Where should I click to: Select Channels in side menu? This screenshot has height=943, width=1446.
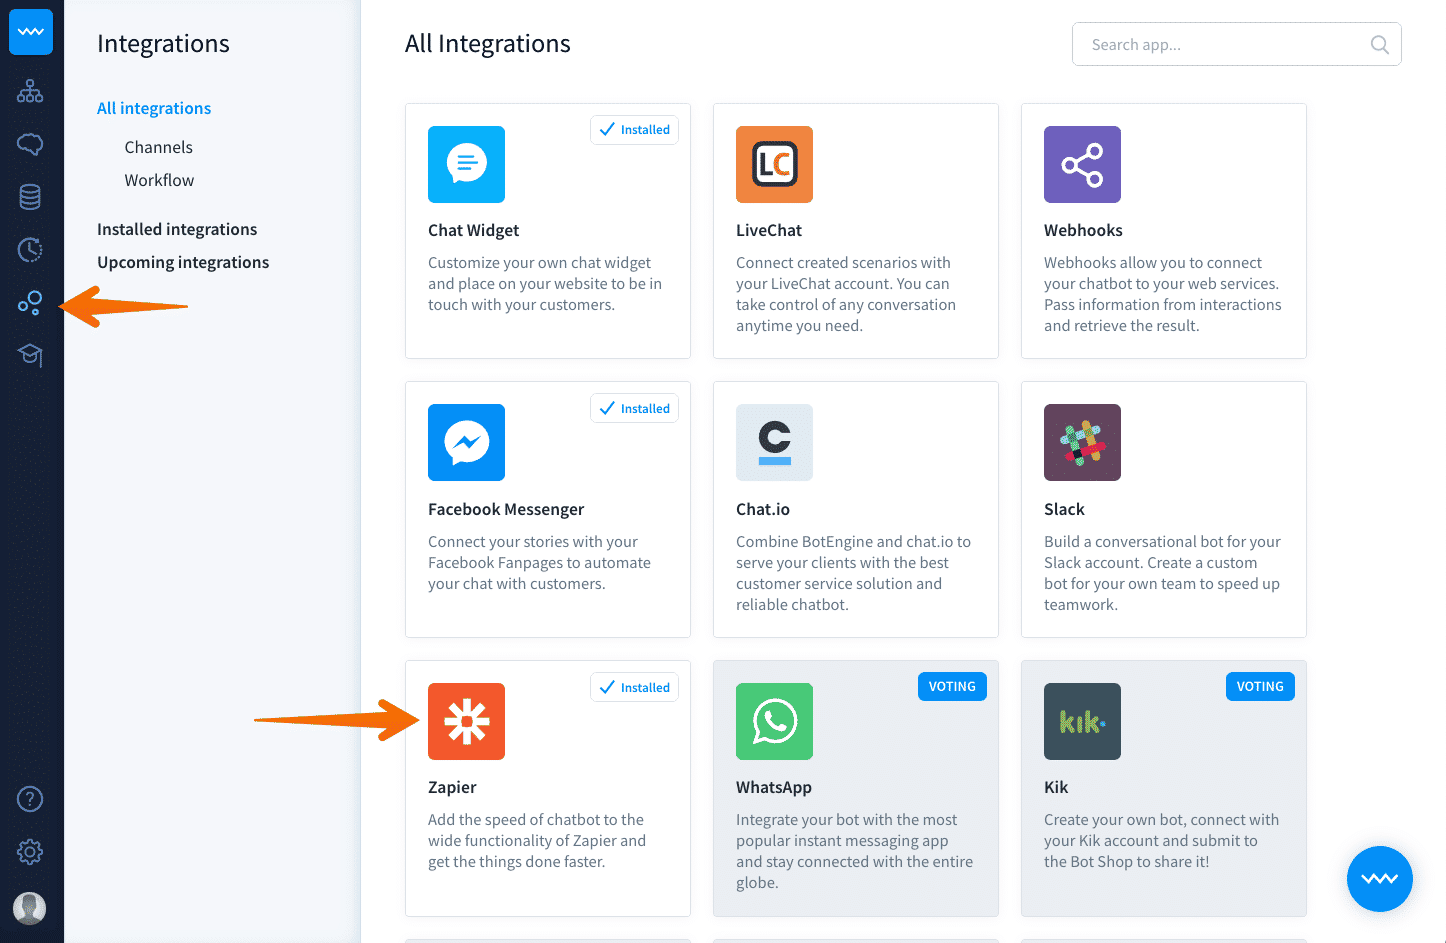click(x=158, y=147)
